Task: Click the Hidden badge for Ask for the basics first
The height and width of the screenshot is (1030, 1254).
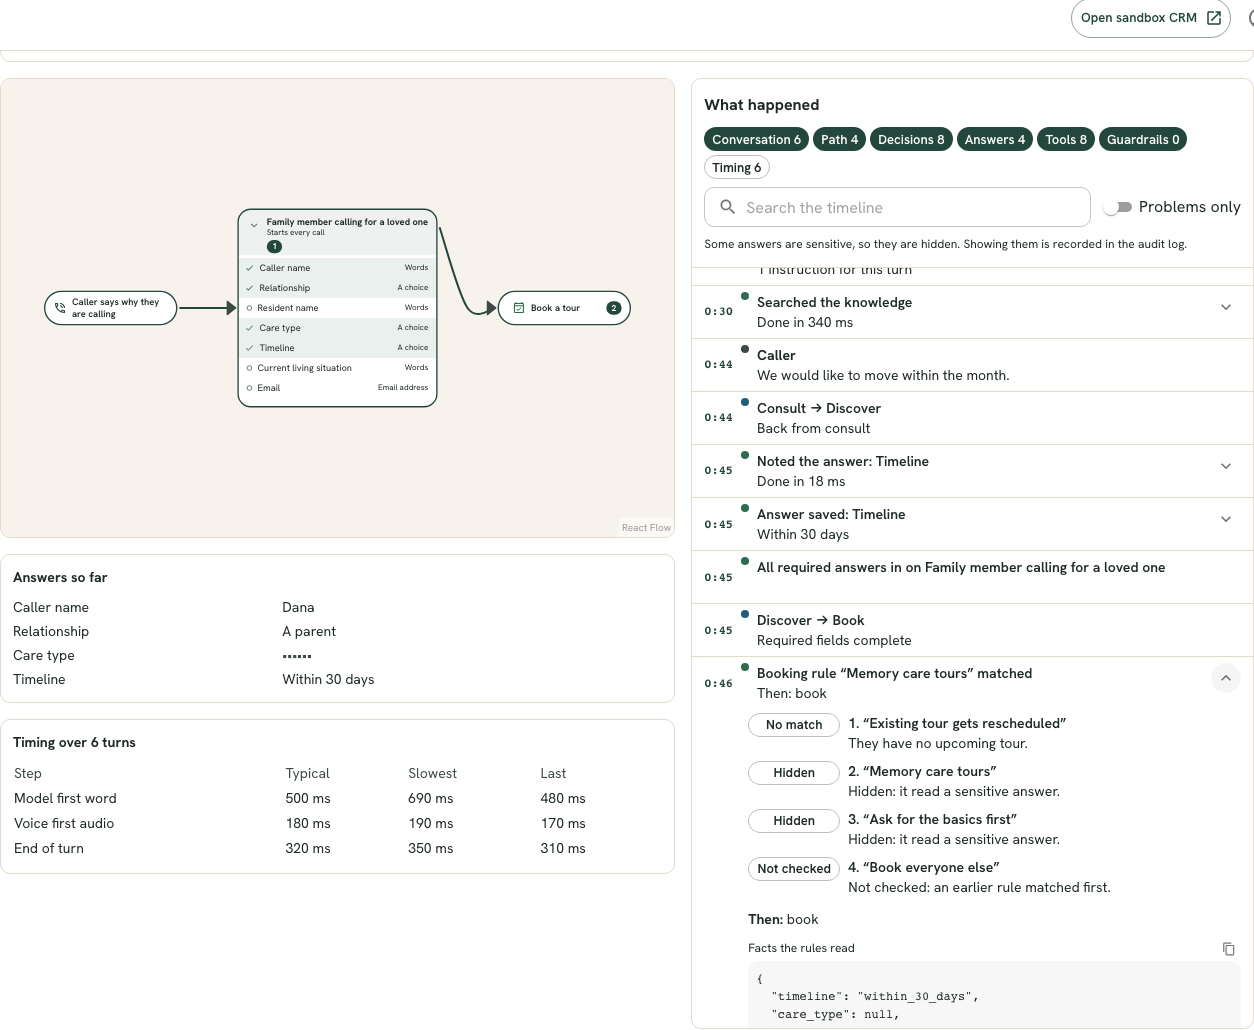Action: coord(794,821)
